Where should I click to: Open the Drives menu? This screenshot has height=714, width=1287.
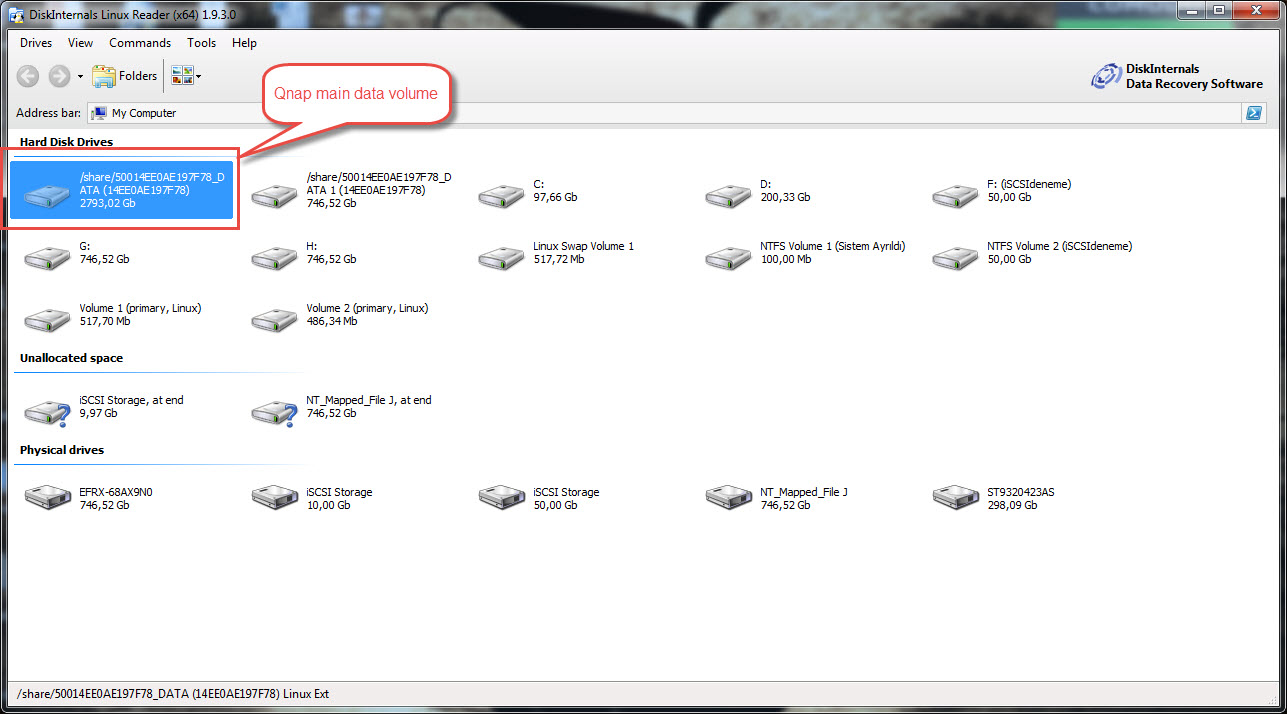tap(36, 43)
